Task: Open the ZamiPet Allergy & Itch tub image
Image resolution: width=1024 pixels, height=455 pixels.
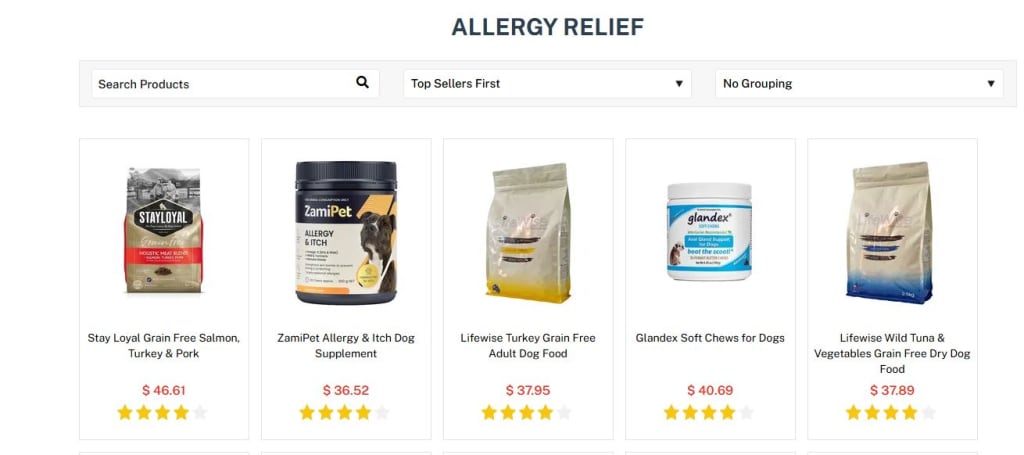Action: tap(346, 232)
